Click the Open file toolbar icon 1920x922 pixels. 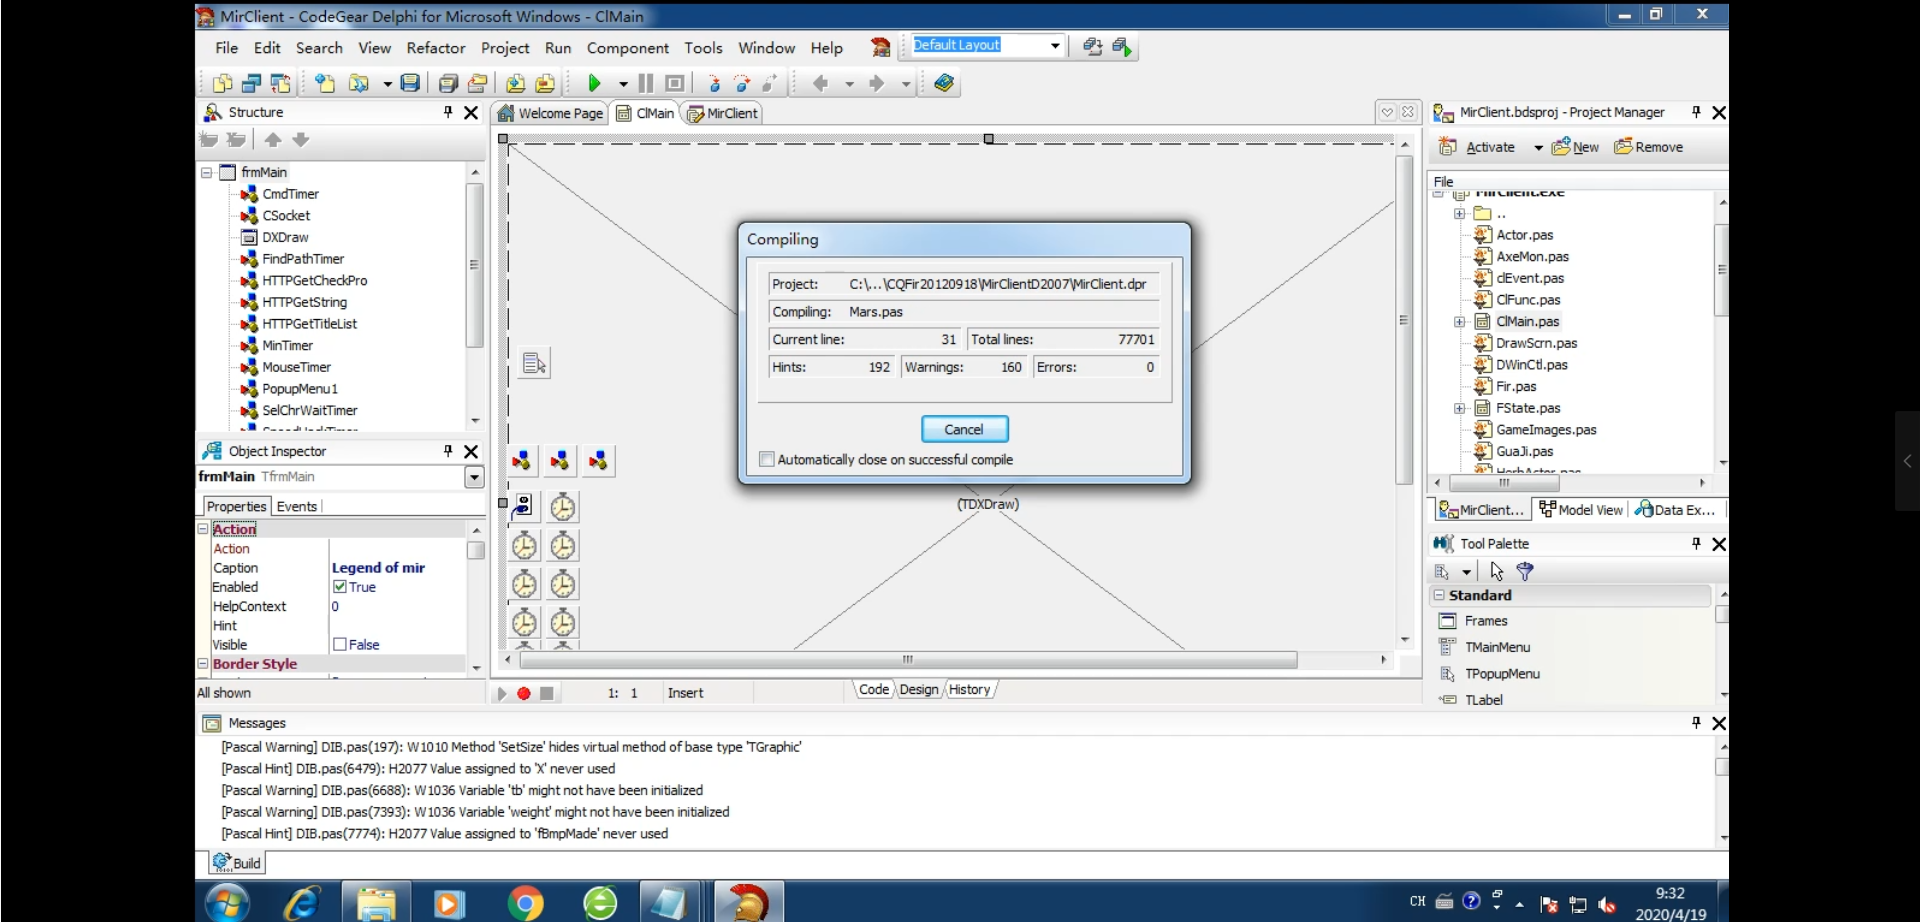pos(359,83)
